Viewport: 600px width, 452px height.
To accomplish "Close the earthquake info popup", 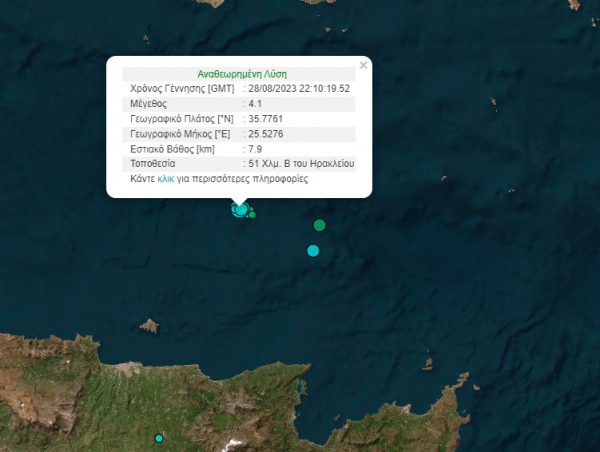I will pyautogui.click(x=364, y=65).
